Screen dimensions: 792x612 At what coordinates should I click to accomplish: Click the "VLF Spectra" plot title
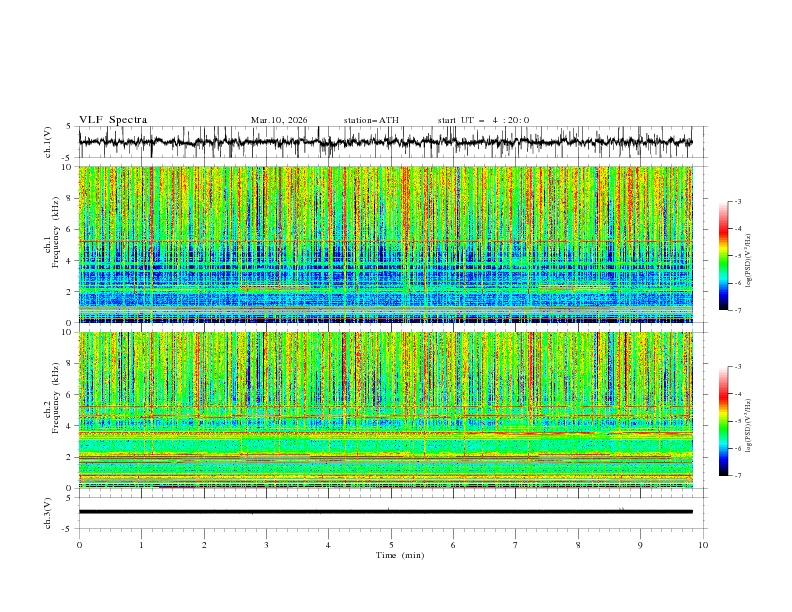click(113, 120)
